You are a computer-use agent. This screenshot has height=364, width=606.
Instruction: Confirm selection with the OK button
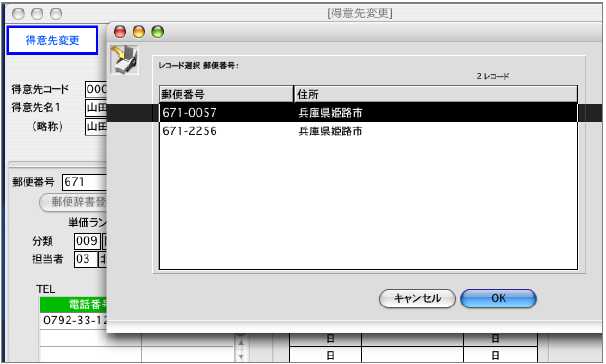(x=498, y=298)
